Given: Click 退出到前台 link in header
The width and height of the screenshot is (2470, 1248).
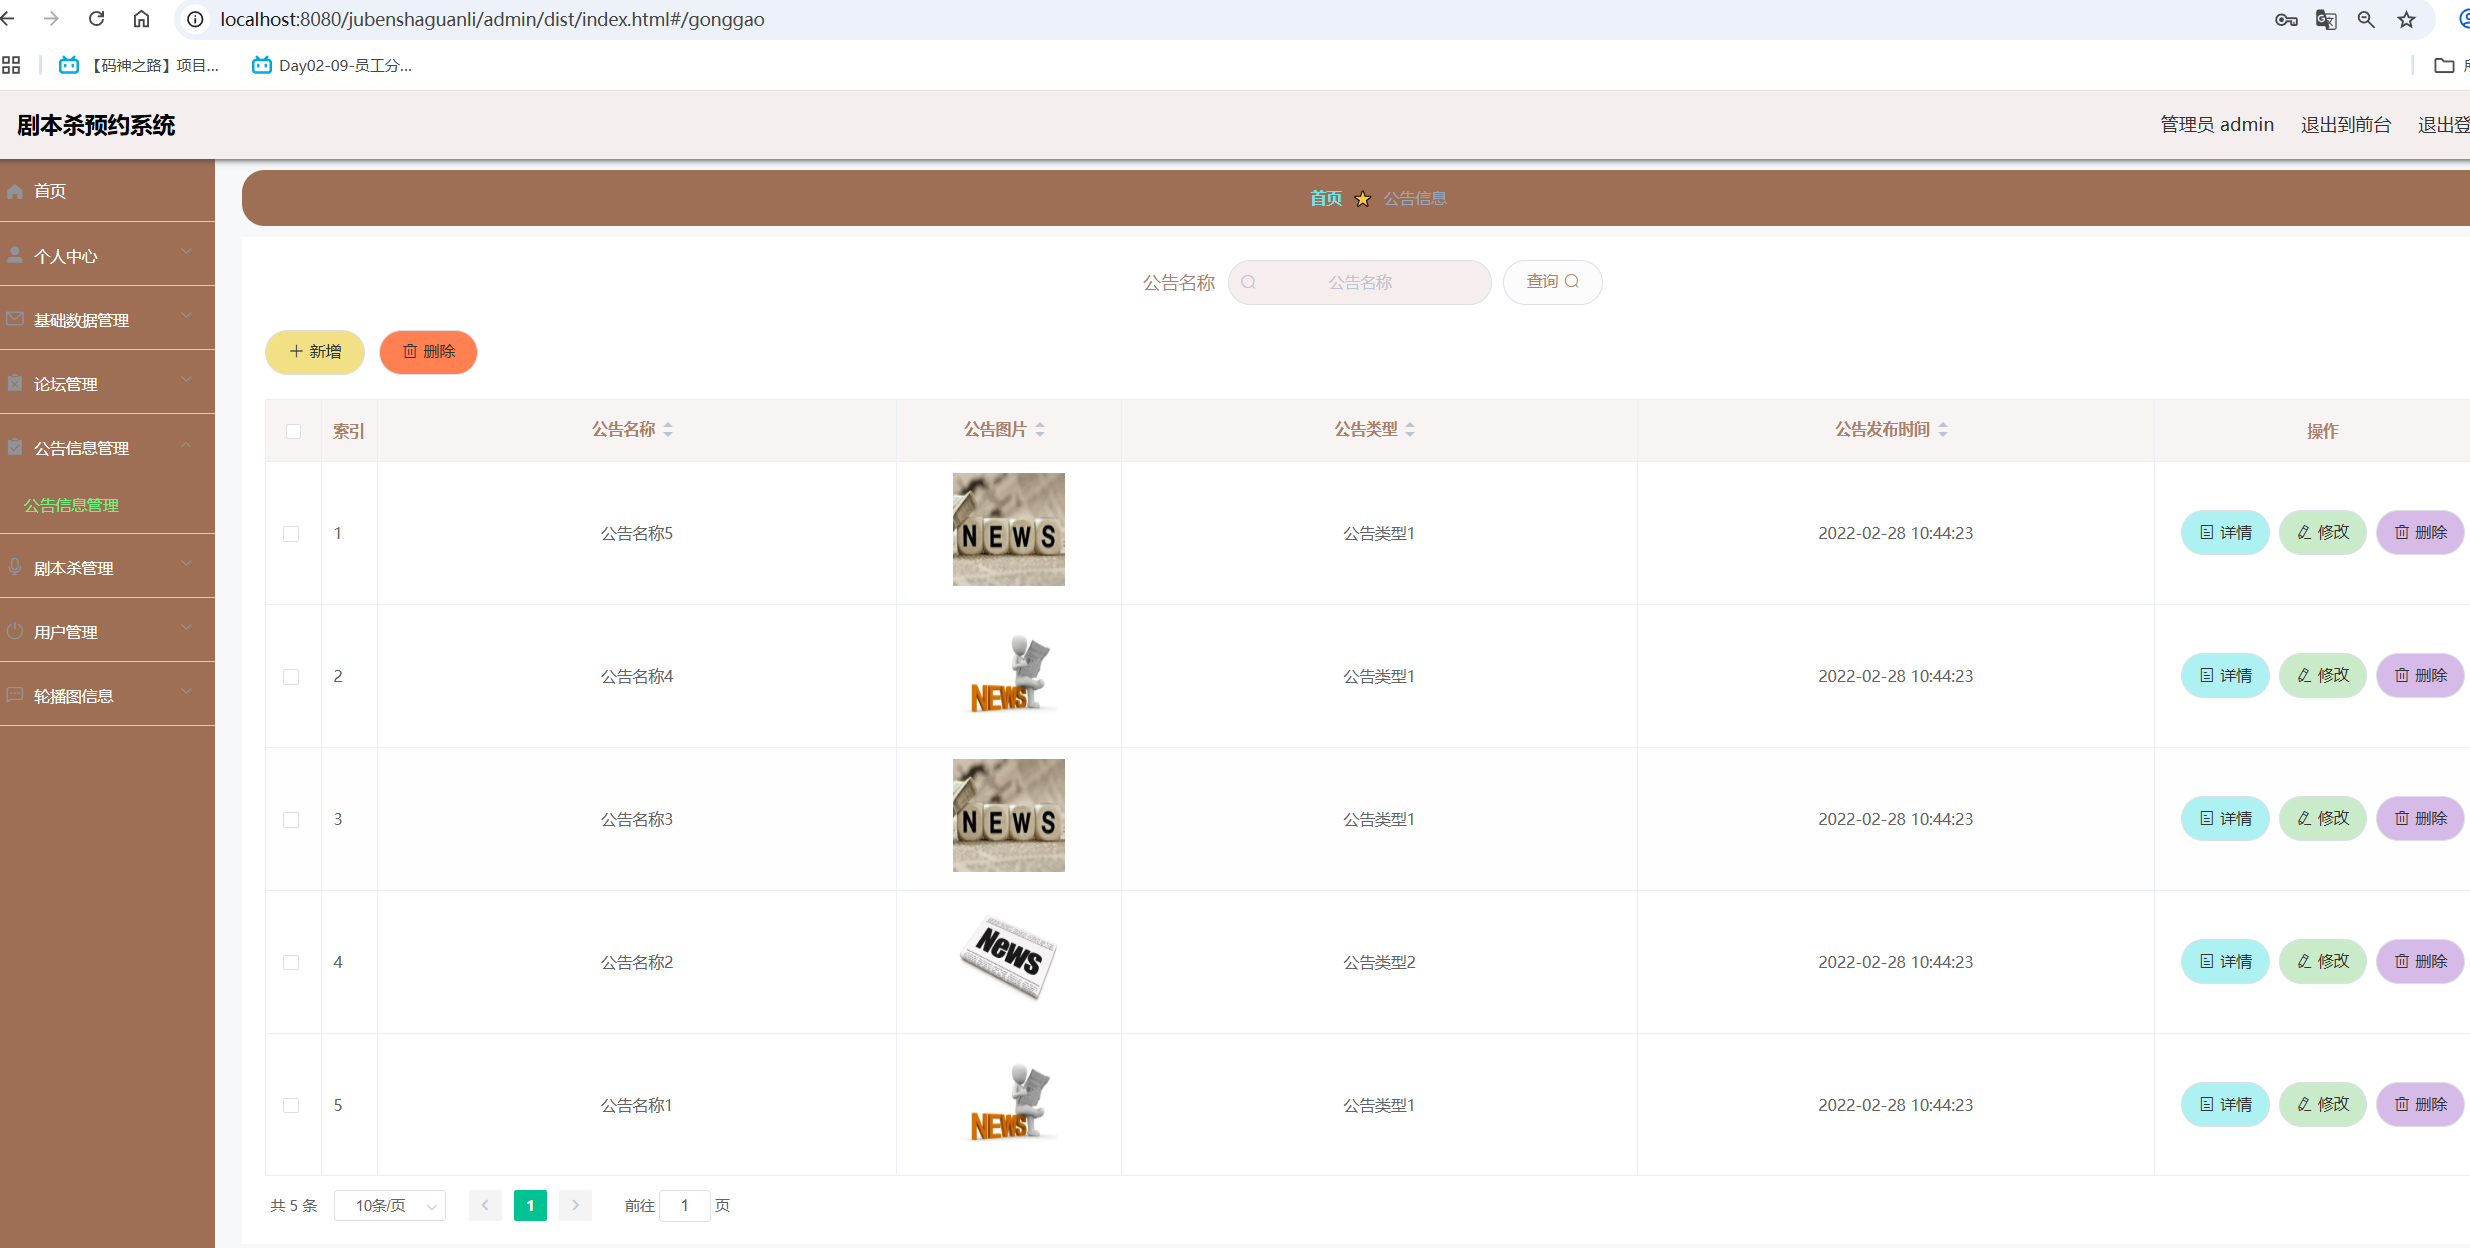Looking at the screenshot, I should [2345, 125].
